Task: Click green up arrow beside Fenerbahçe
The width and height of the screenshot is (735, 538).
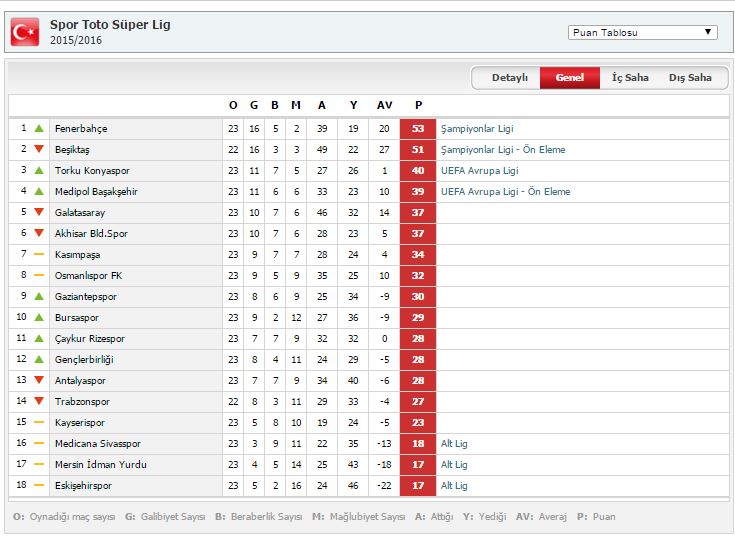Action: coord(39,129)
